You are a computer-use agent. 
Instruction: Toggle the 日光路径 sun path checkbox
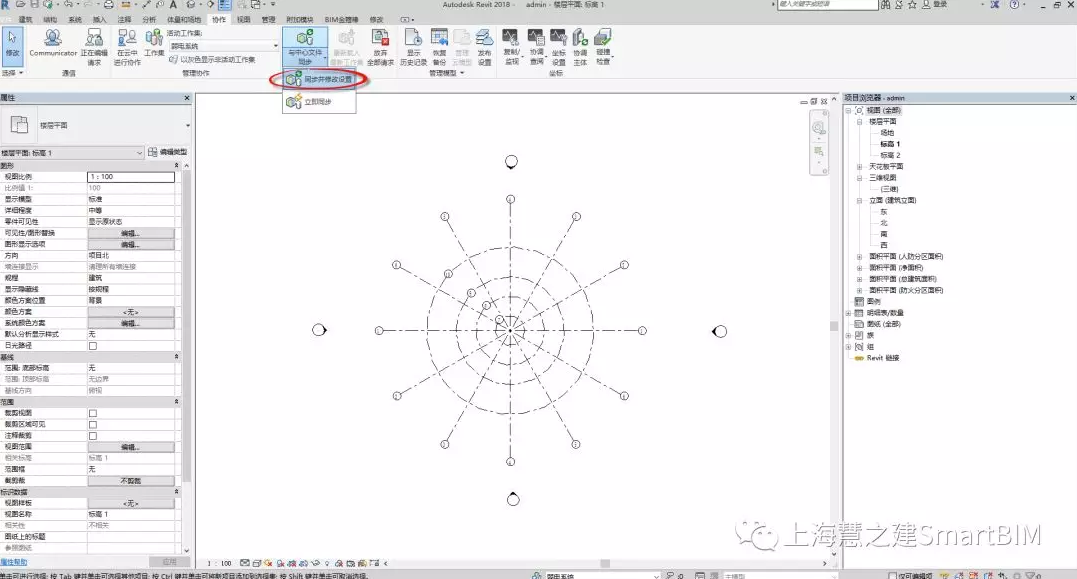[x=93, y=345]
